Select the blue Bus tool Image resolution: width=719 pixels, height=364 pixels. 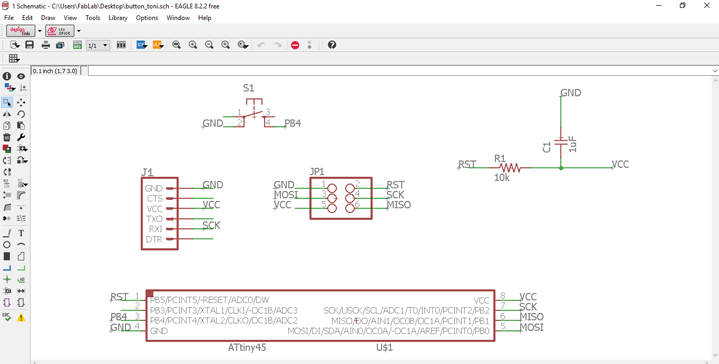tap(7, 268)
